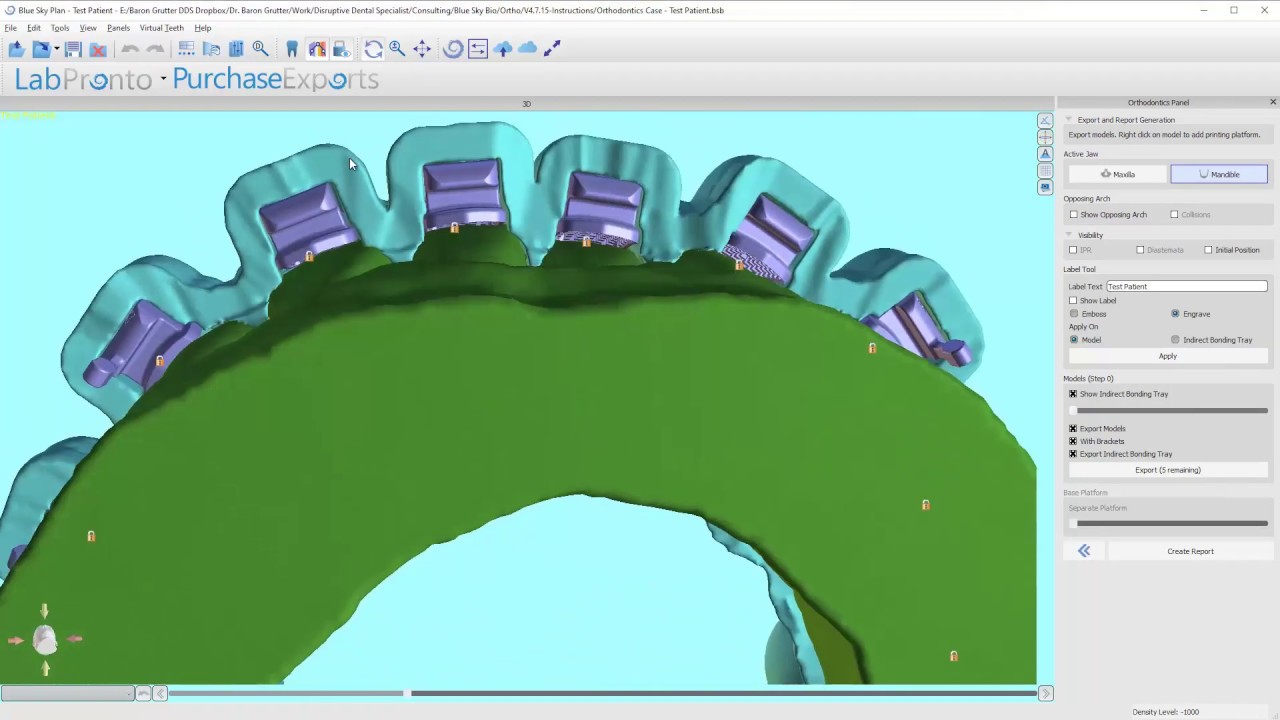1280x720 pixels.
Task: Click the Models step slider
Action: point(1168,410)
